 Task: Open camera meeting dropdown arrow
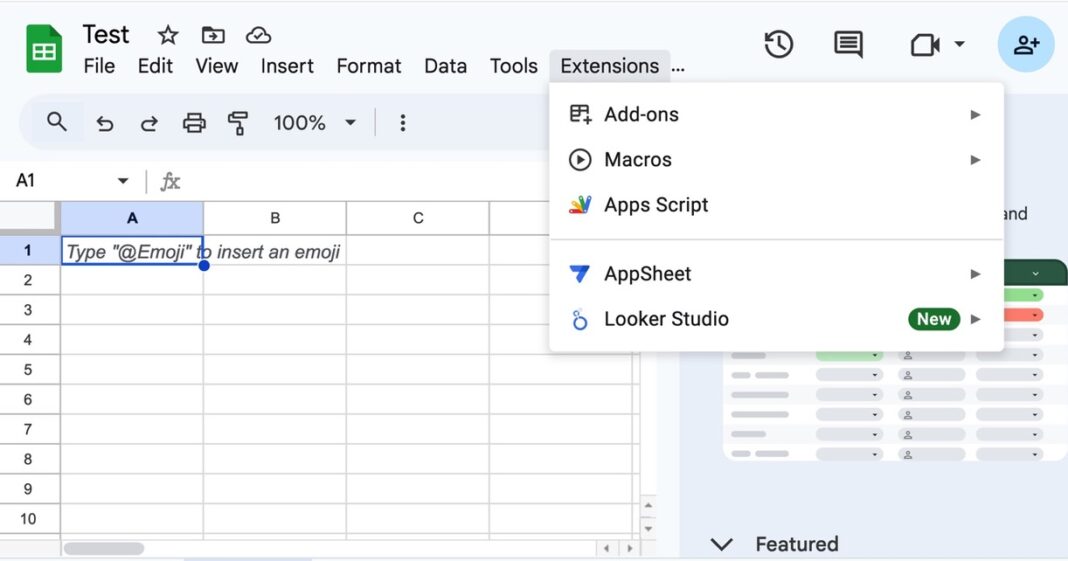959,44
